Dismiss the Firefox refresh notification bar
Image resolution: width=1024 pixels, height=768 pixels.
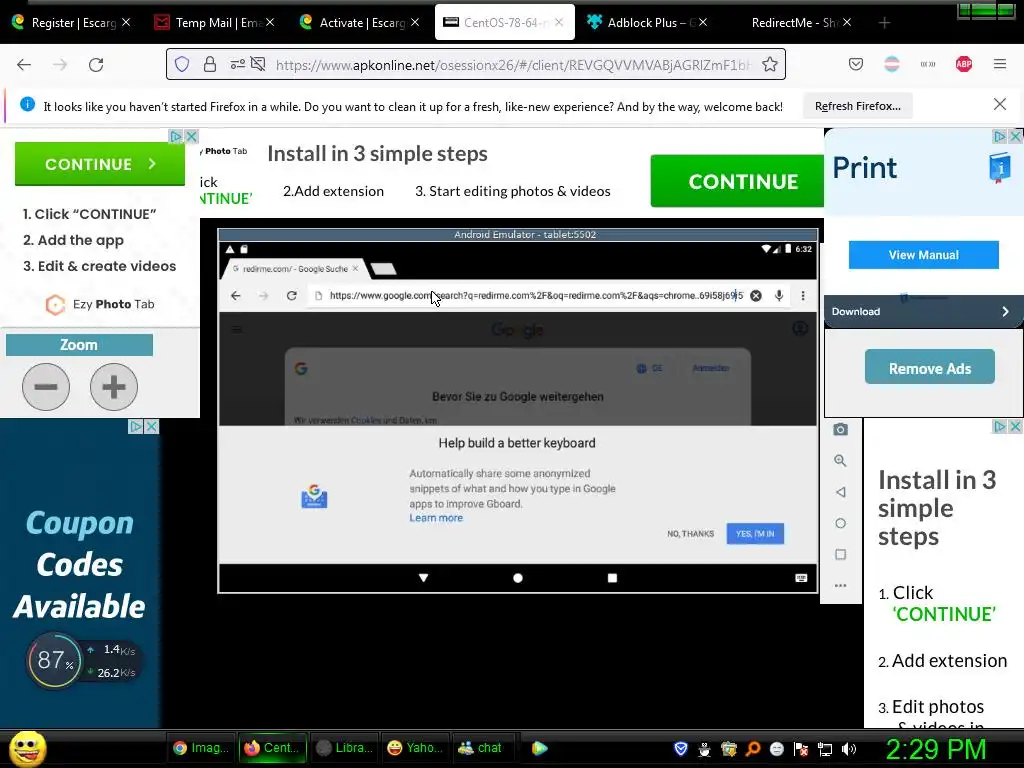[x=999, y=104]
